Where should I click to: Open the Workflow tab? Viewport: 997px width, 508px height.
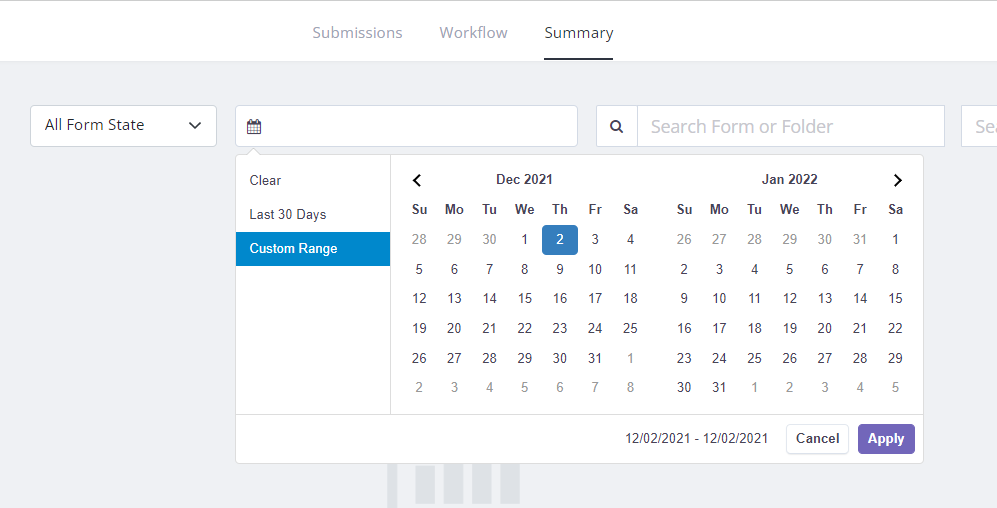pyautogui.click(x=473, y=33)
